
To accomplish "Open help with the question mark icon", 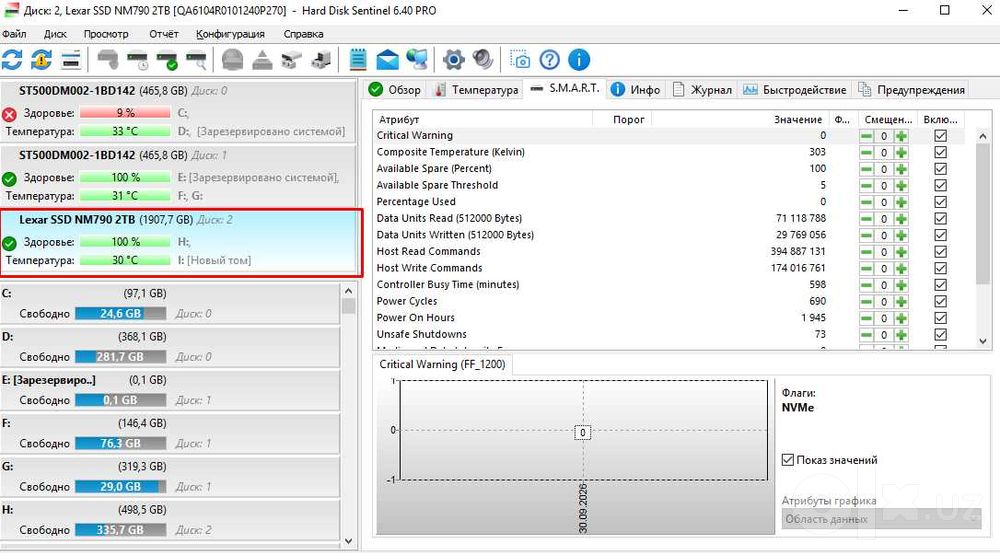I will [x=549, y=60].
